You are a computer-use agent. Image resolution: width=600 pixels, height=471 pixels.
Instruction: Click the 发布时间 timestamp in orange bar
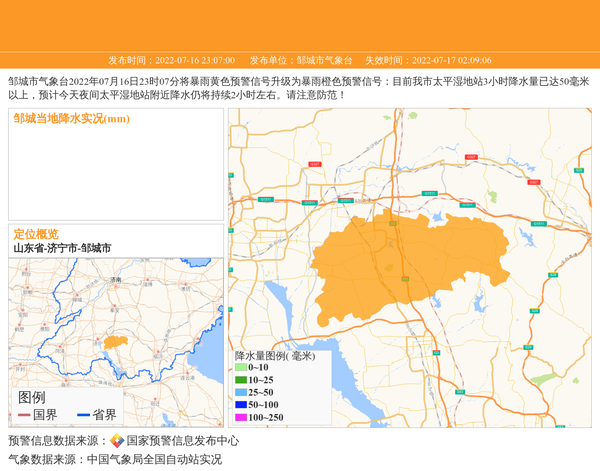point(171,60)
